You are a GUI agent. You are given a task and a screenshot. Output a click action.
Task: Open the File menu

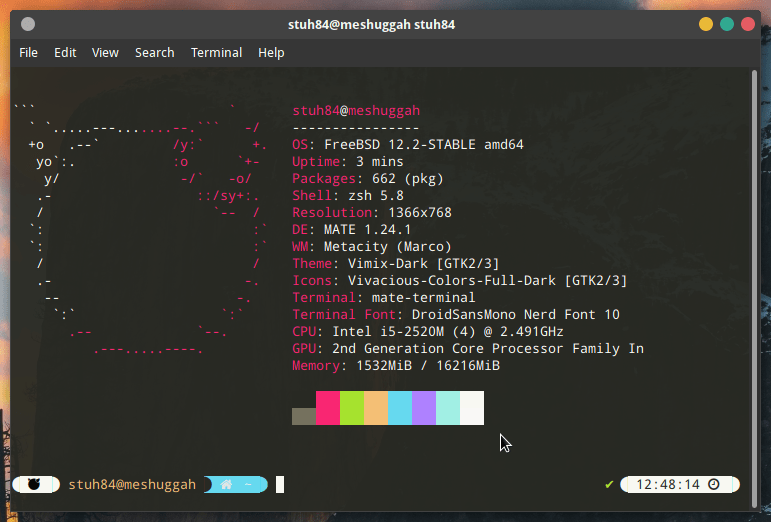coord(28,53)
